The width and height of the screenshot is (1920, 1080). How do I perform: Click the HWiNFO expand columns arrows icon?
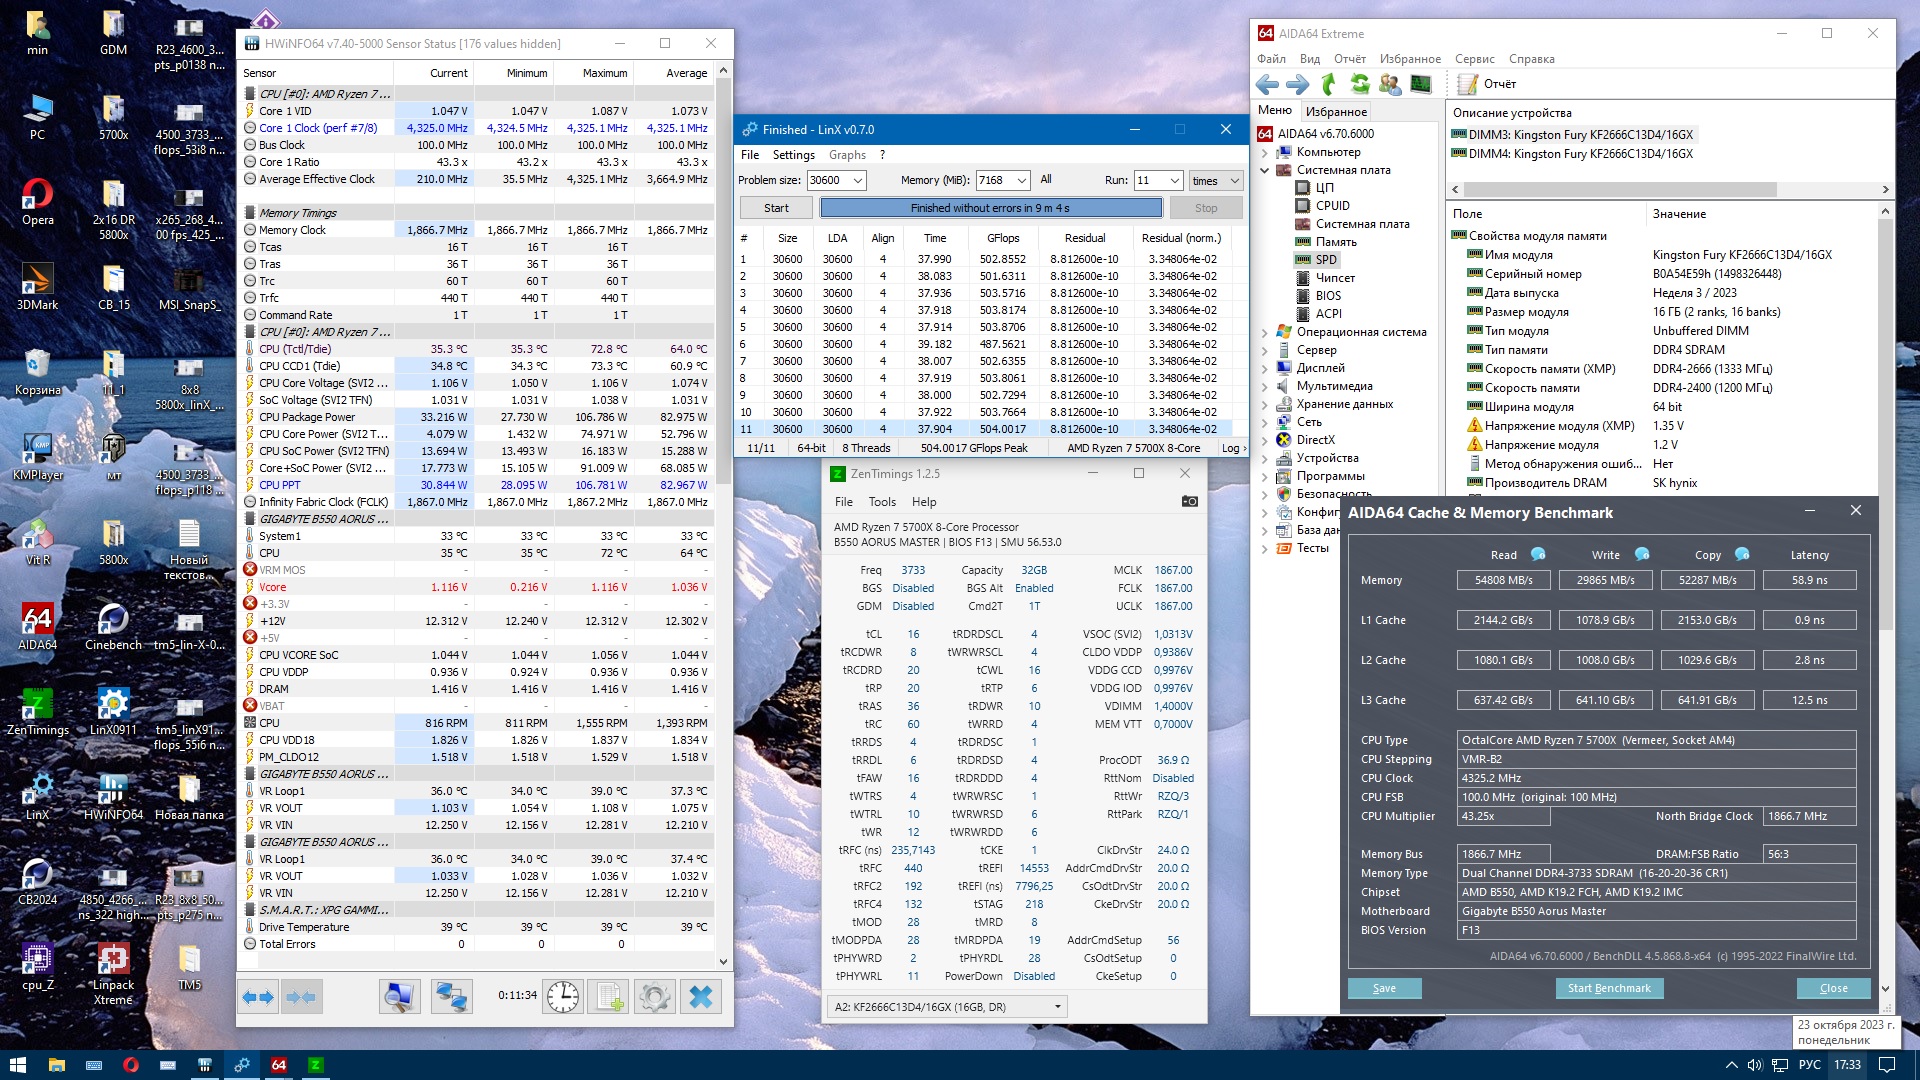[259, 997]
